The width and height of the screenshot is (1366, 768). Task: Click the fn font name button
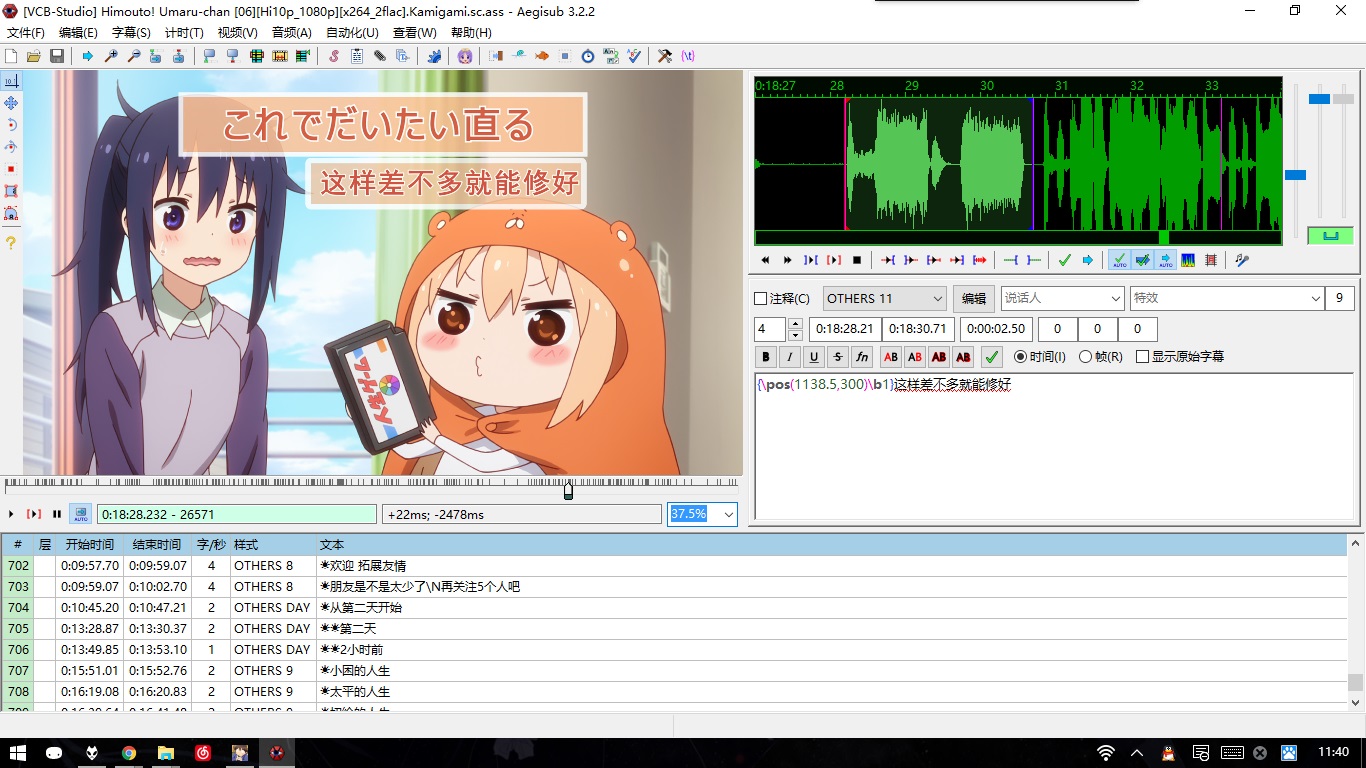862,356
